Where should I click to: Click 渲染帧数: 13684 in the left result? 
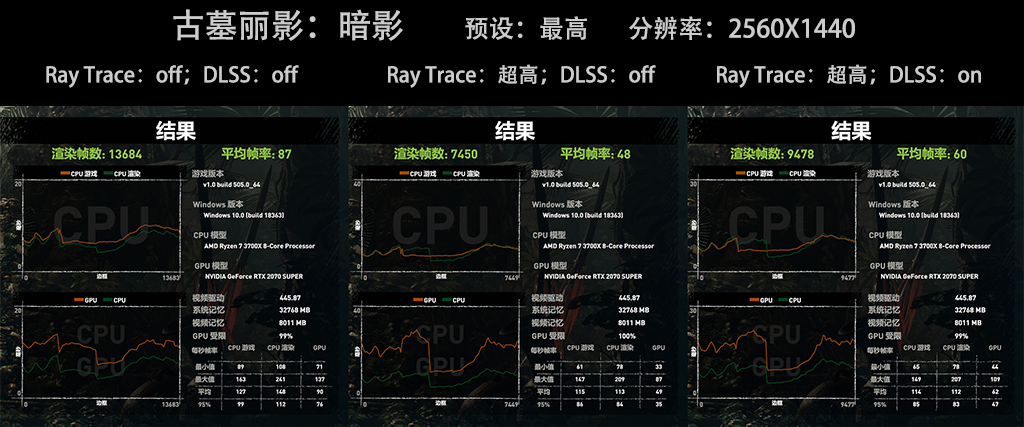pyautogui.click(x=97, y=154)
